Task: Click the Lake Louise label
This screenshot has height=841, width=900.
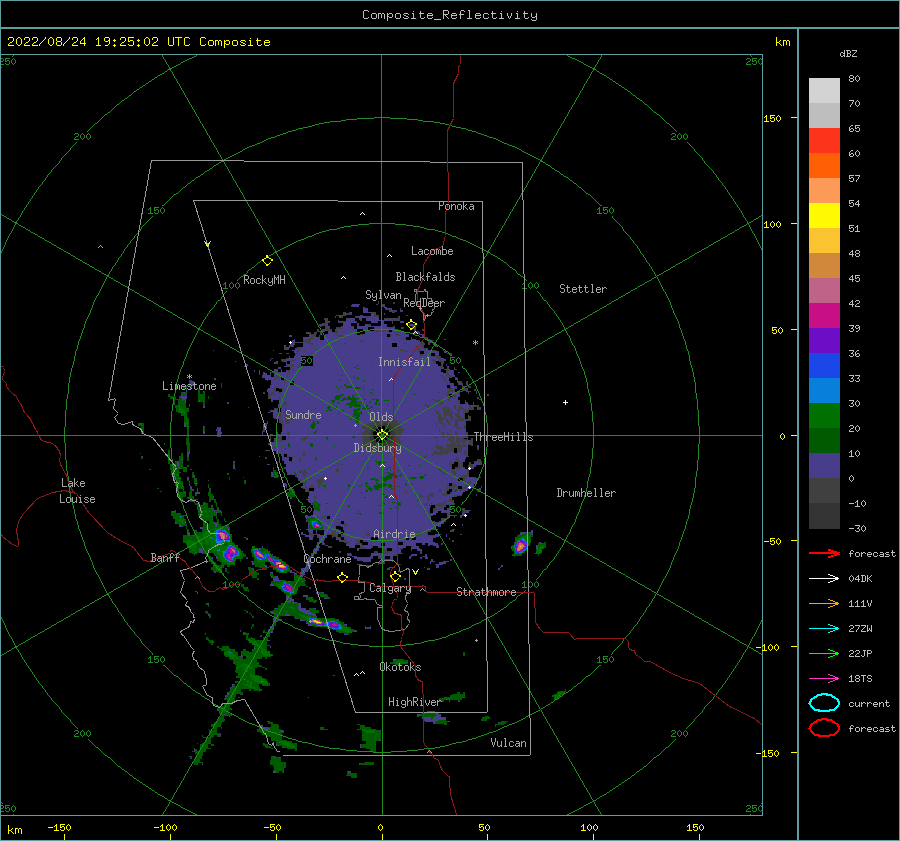Action: 77,491
